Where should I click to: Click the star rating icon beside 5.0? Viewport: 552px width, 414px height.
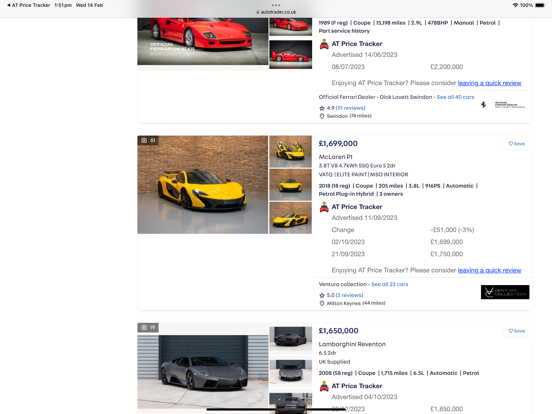pos(322,295)
